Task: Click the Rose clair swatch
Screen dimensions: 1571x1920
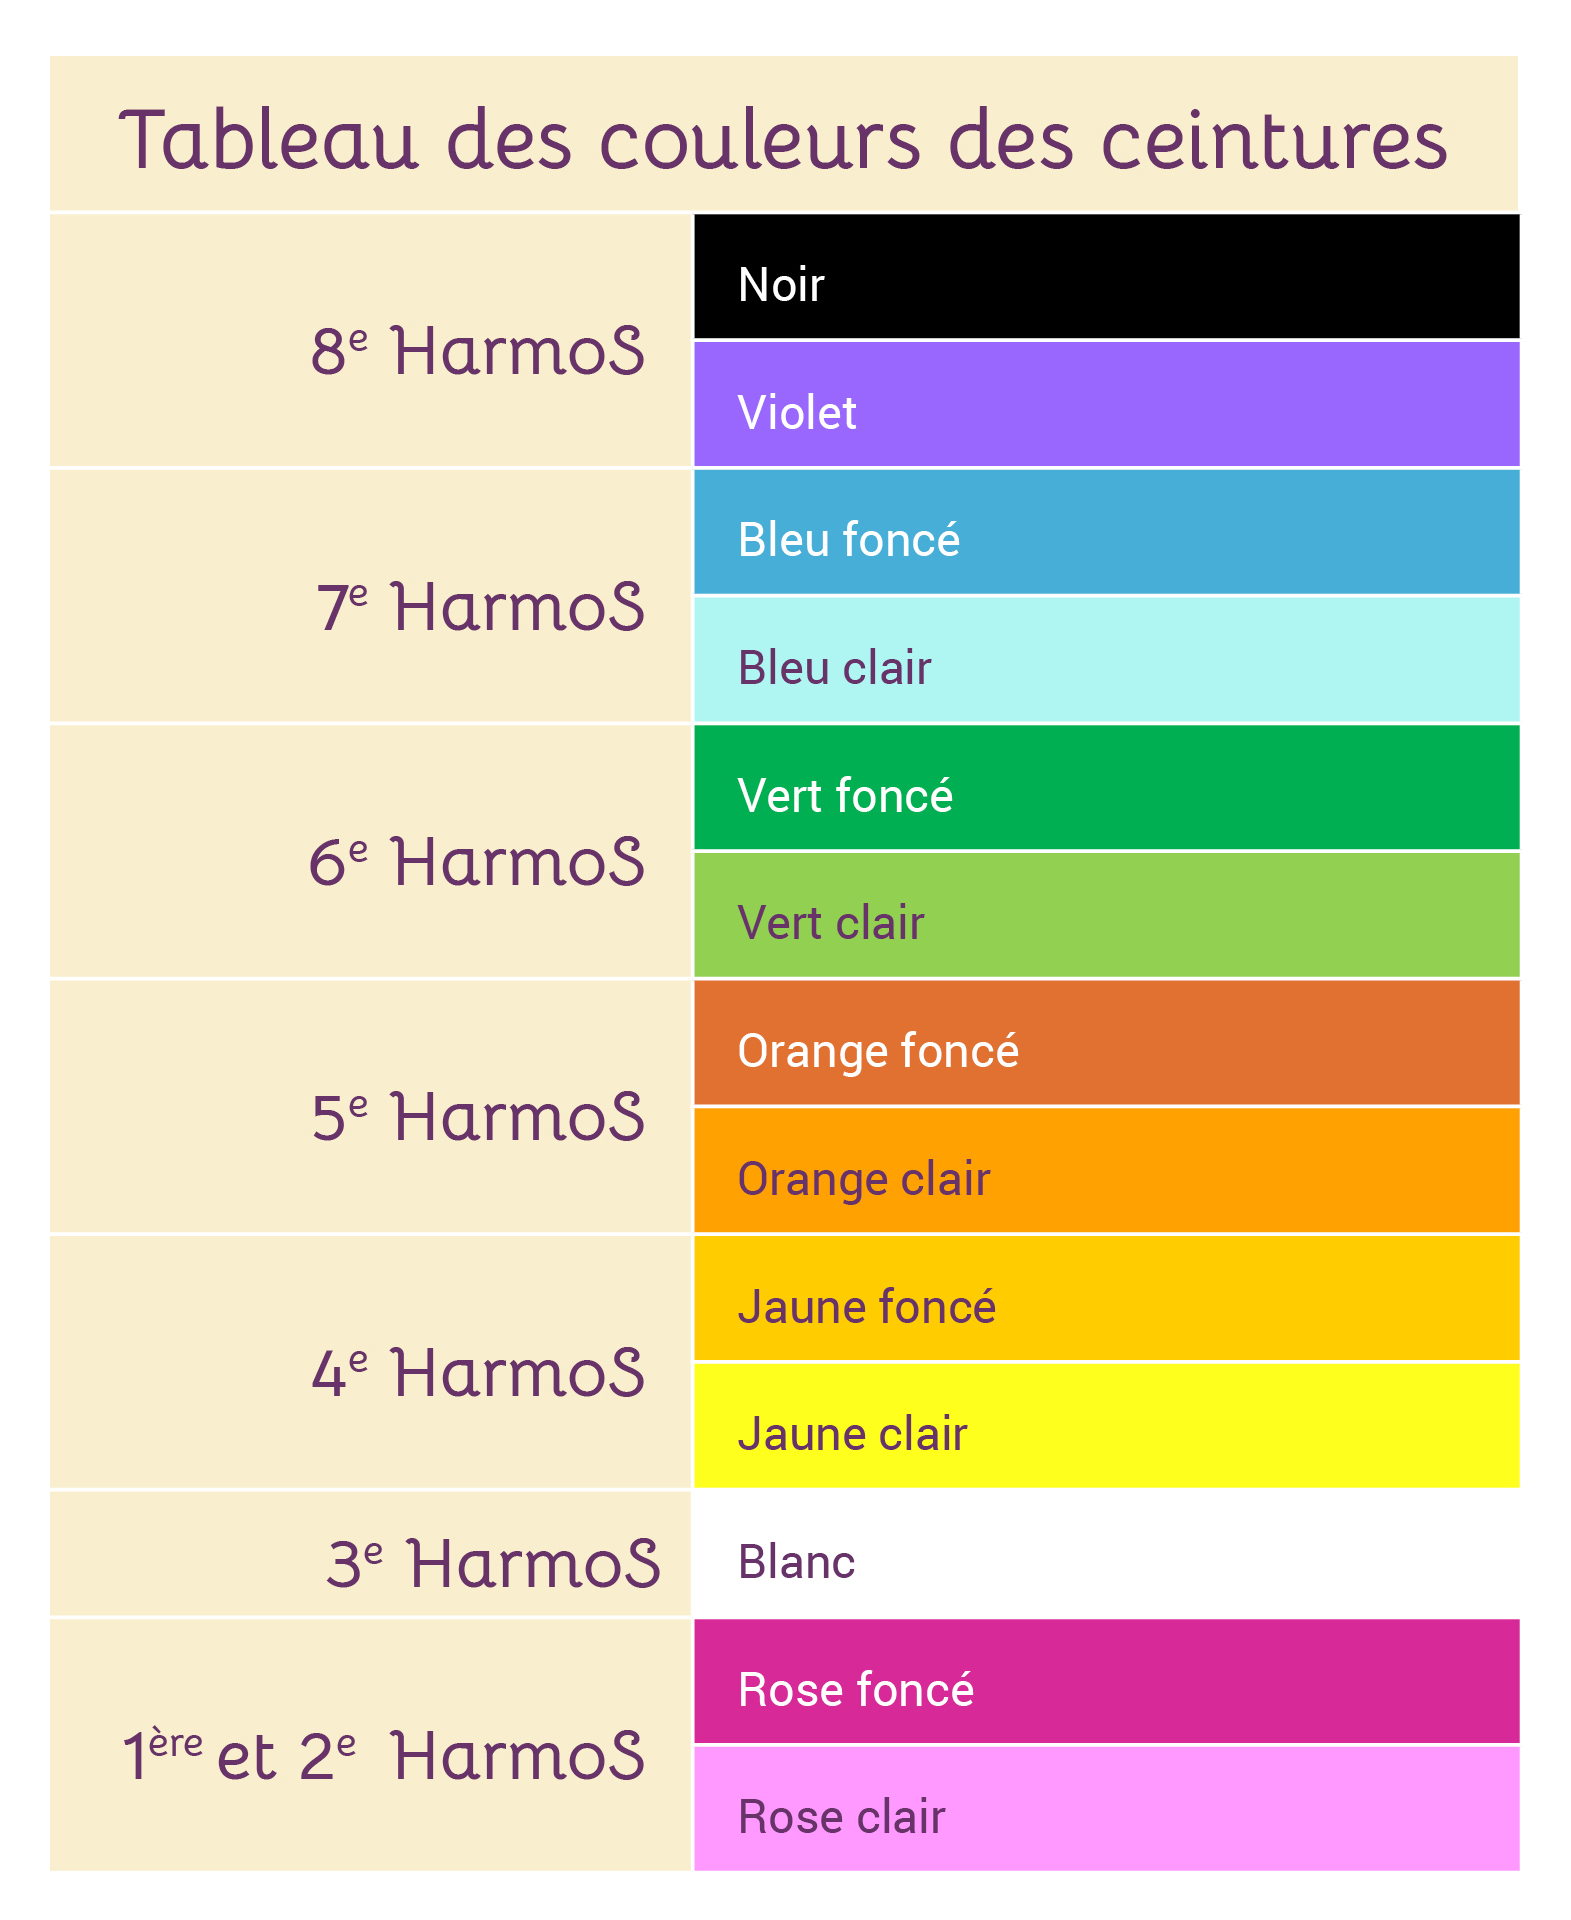Action: [1106, 1809]
